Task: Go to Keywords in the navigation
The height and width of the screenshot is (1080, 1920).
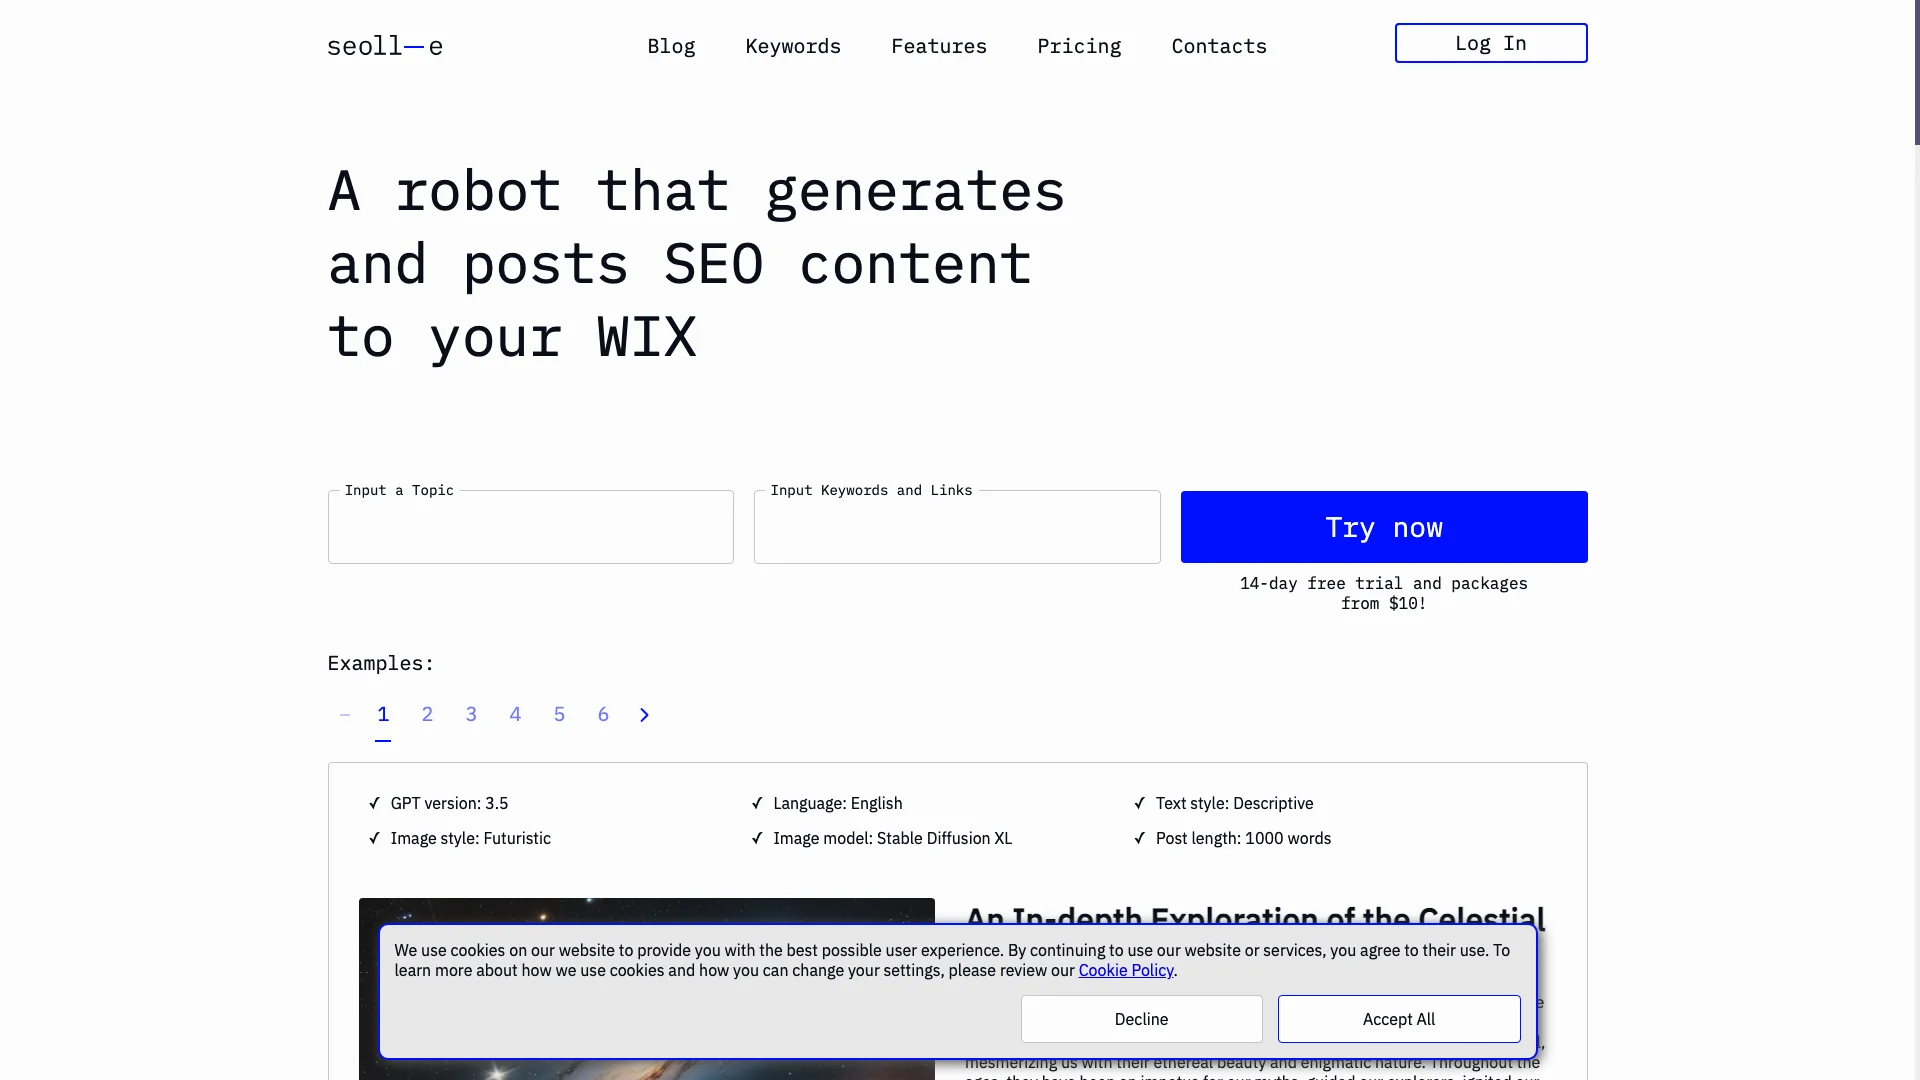Action: click(x=793, y=46)
